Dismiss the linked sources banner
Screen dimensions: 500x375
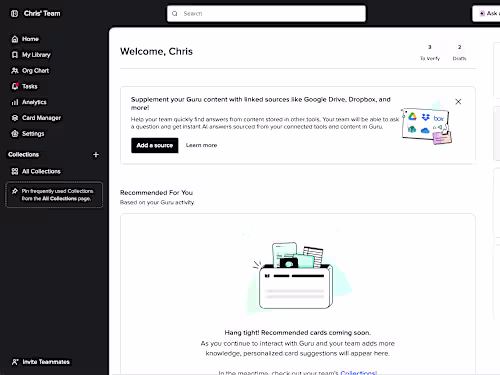pos(458,102)
